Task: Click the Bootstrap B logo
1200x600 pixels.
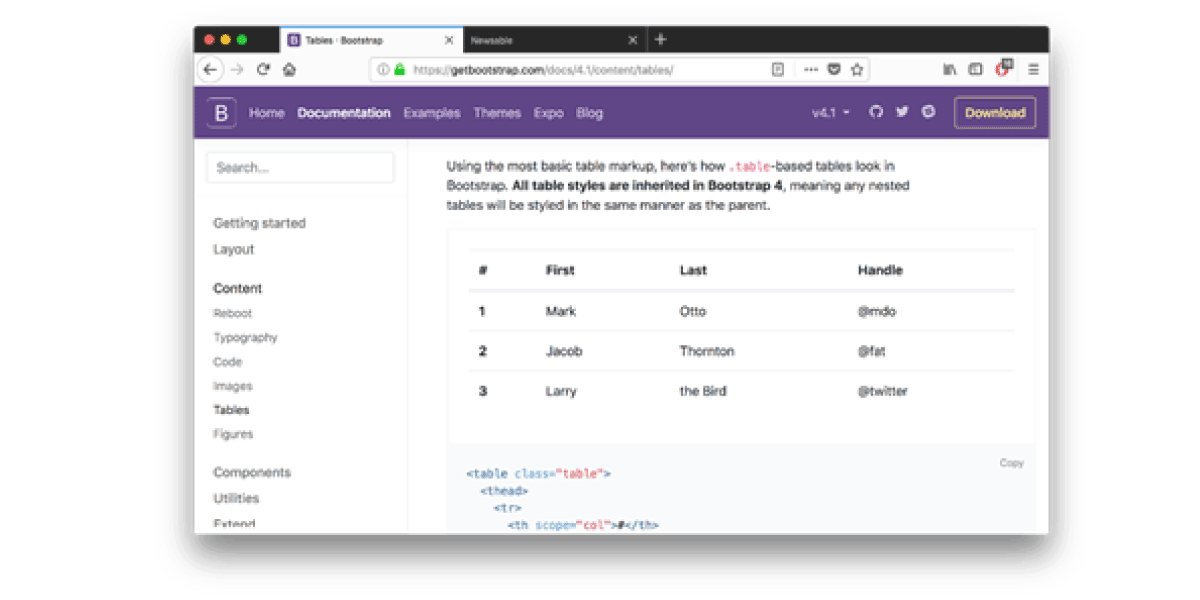Action: click(222, 113)
